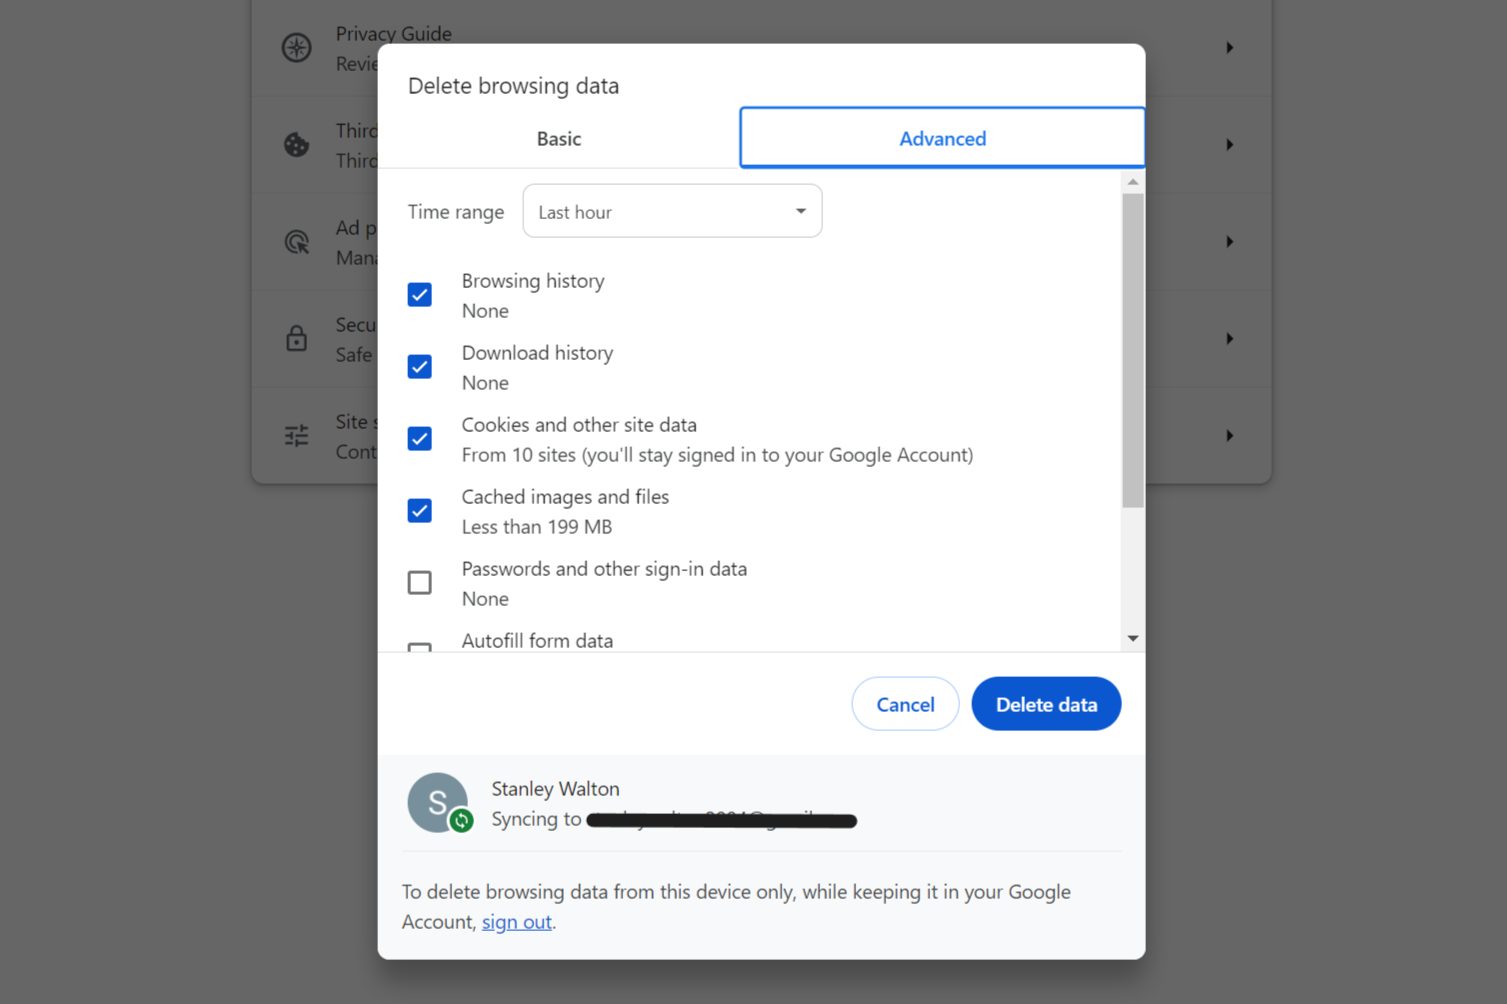
Task: Click Stanley Walton's profile avatar
Action: (x=438, y=802)
